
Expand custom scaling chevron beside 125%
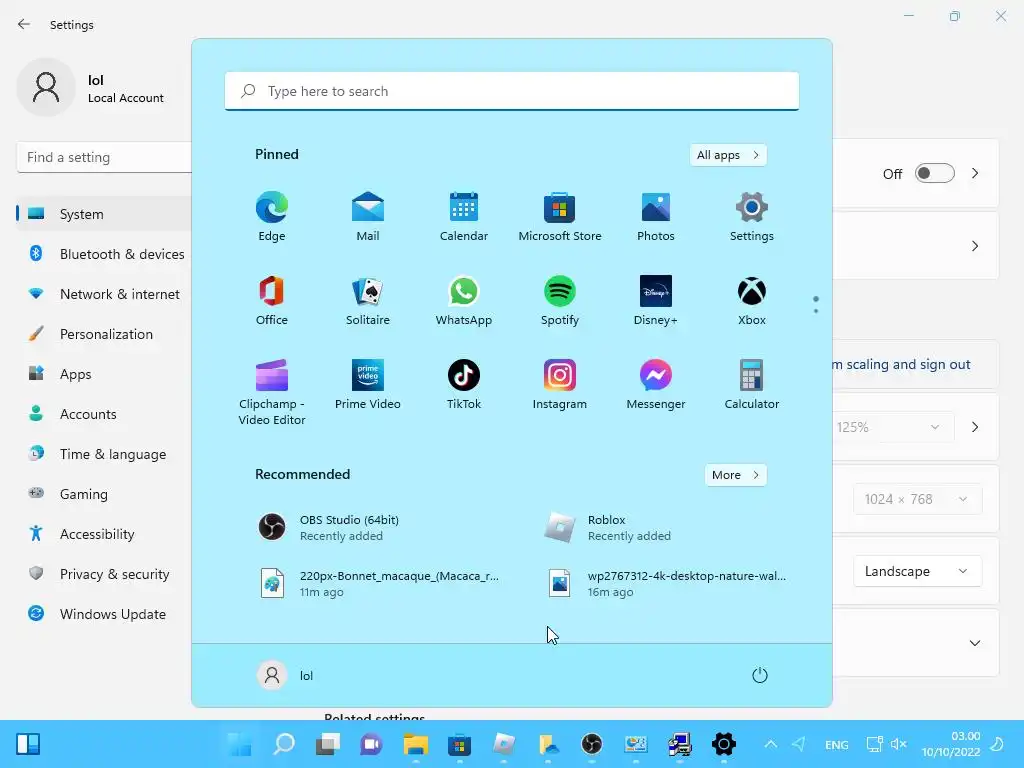(975, 427)
